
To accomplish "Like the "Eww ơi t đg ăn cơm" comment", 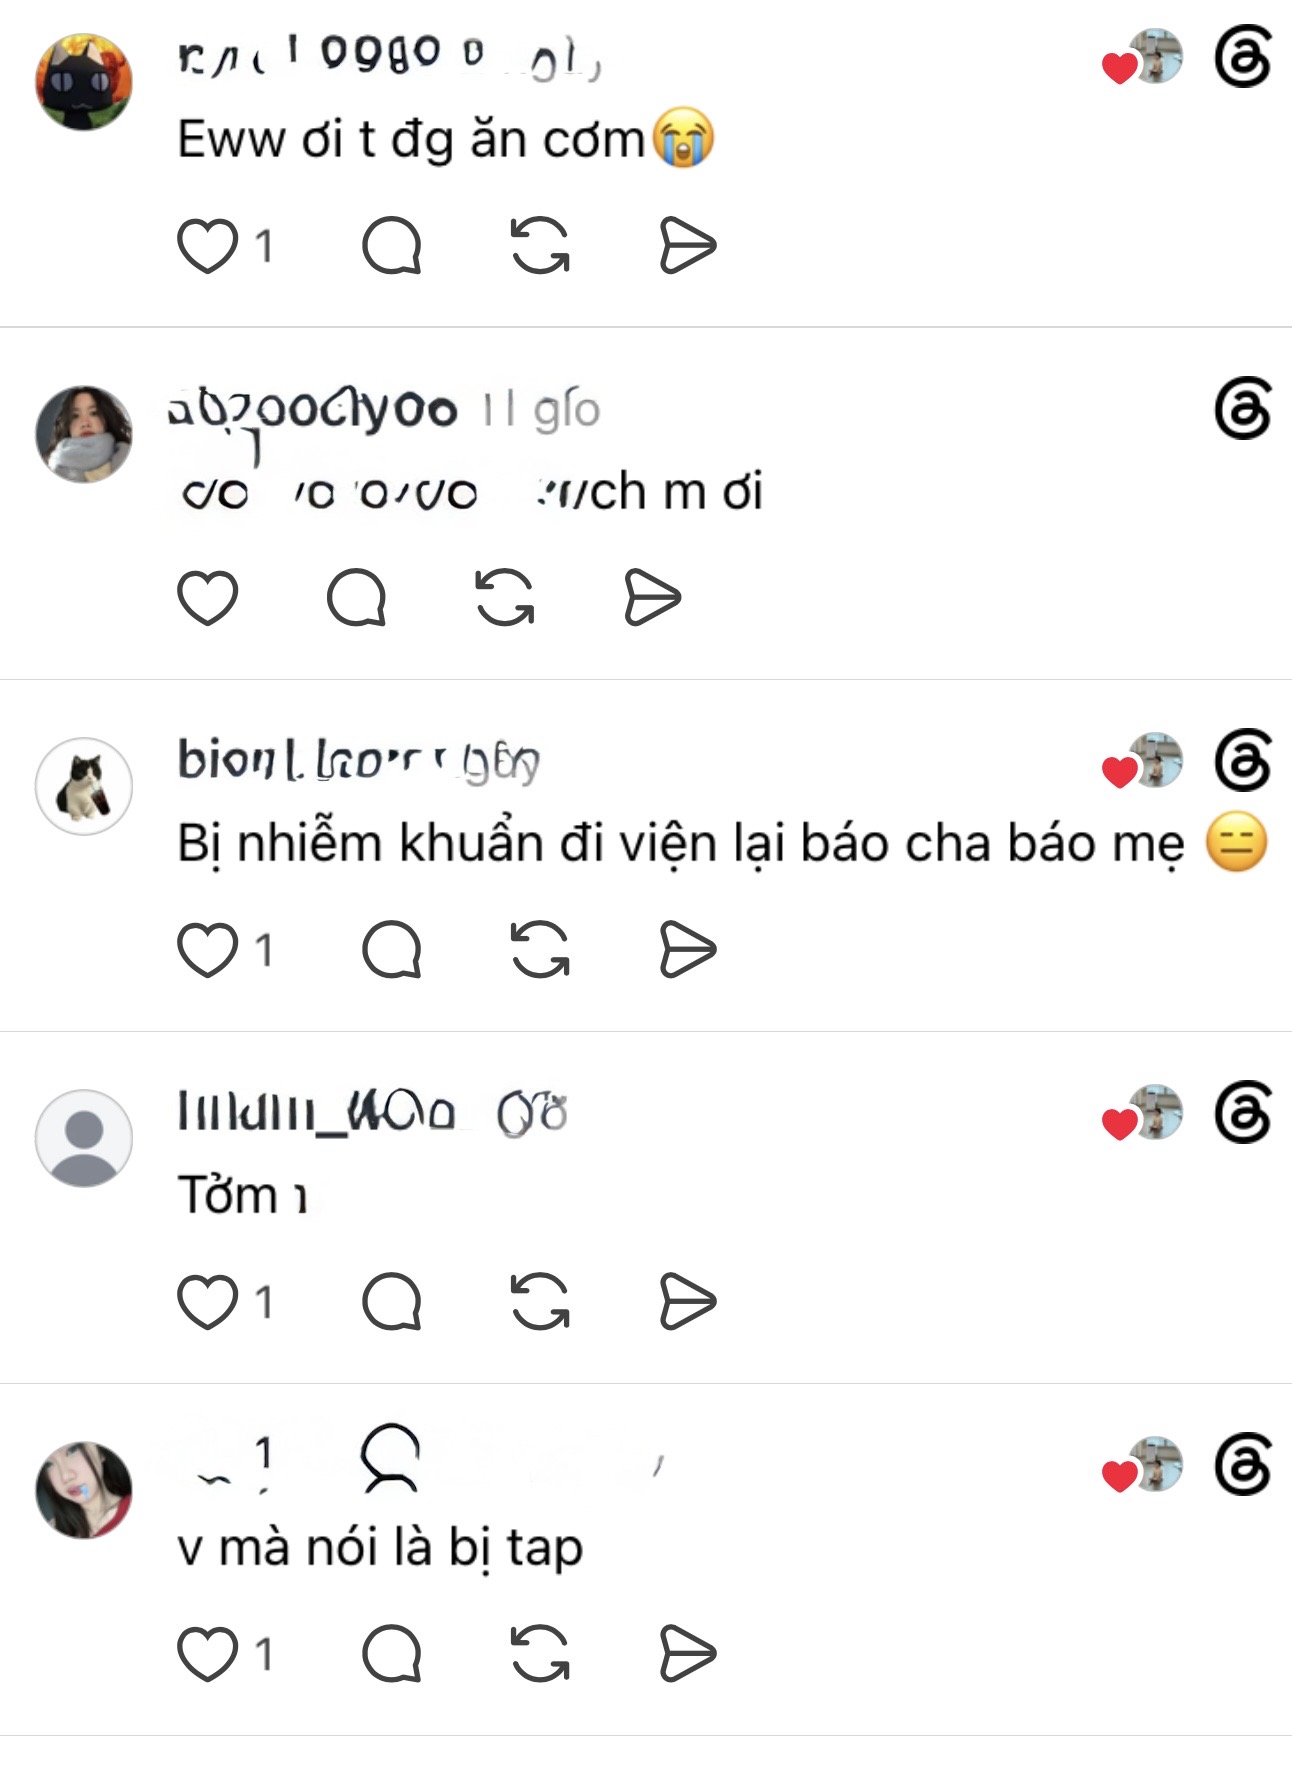I will click(207, 246).
